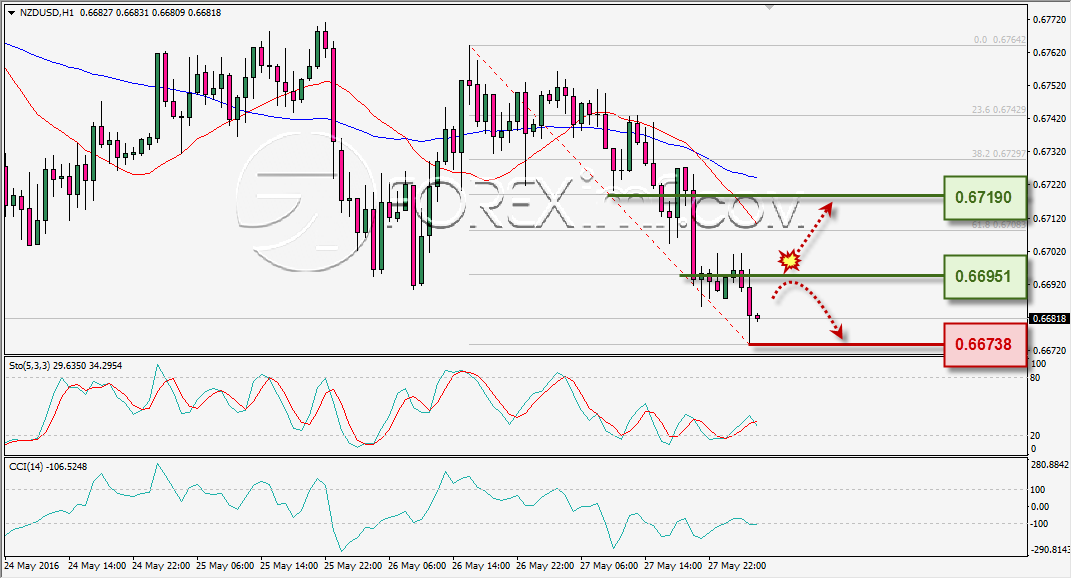The image size is (1072, 579).
Task: Click price scale value 0.66920
Action: [1049, 284]
